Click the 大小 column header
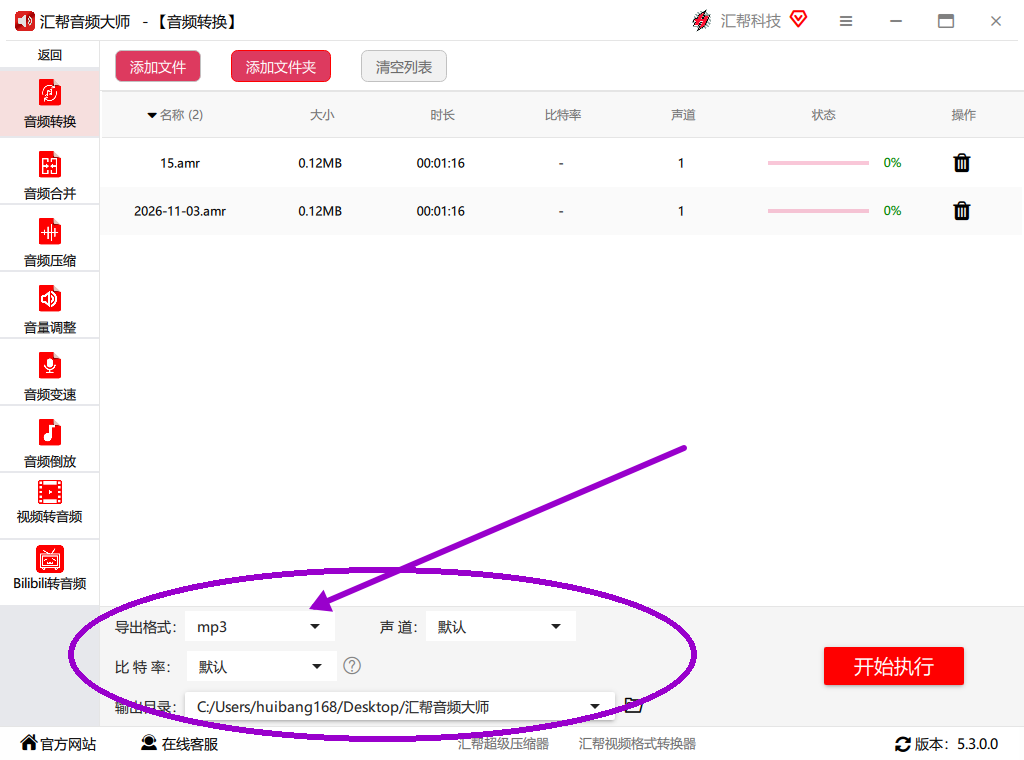The width and height of the screenshot is (1024, 760). click(x=321, y=115)
